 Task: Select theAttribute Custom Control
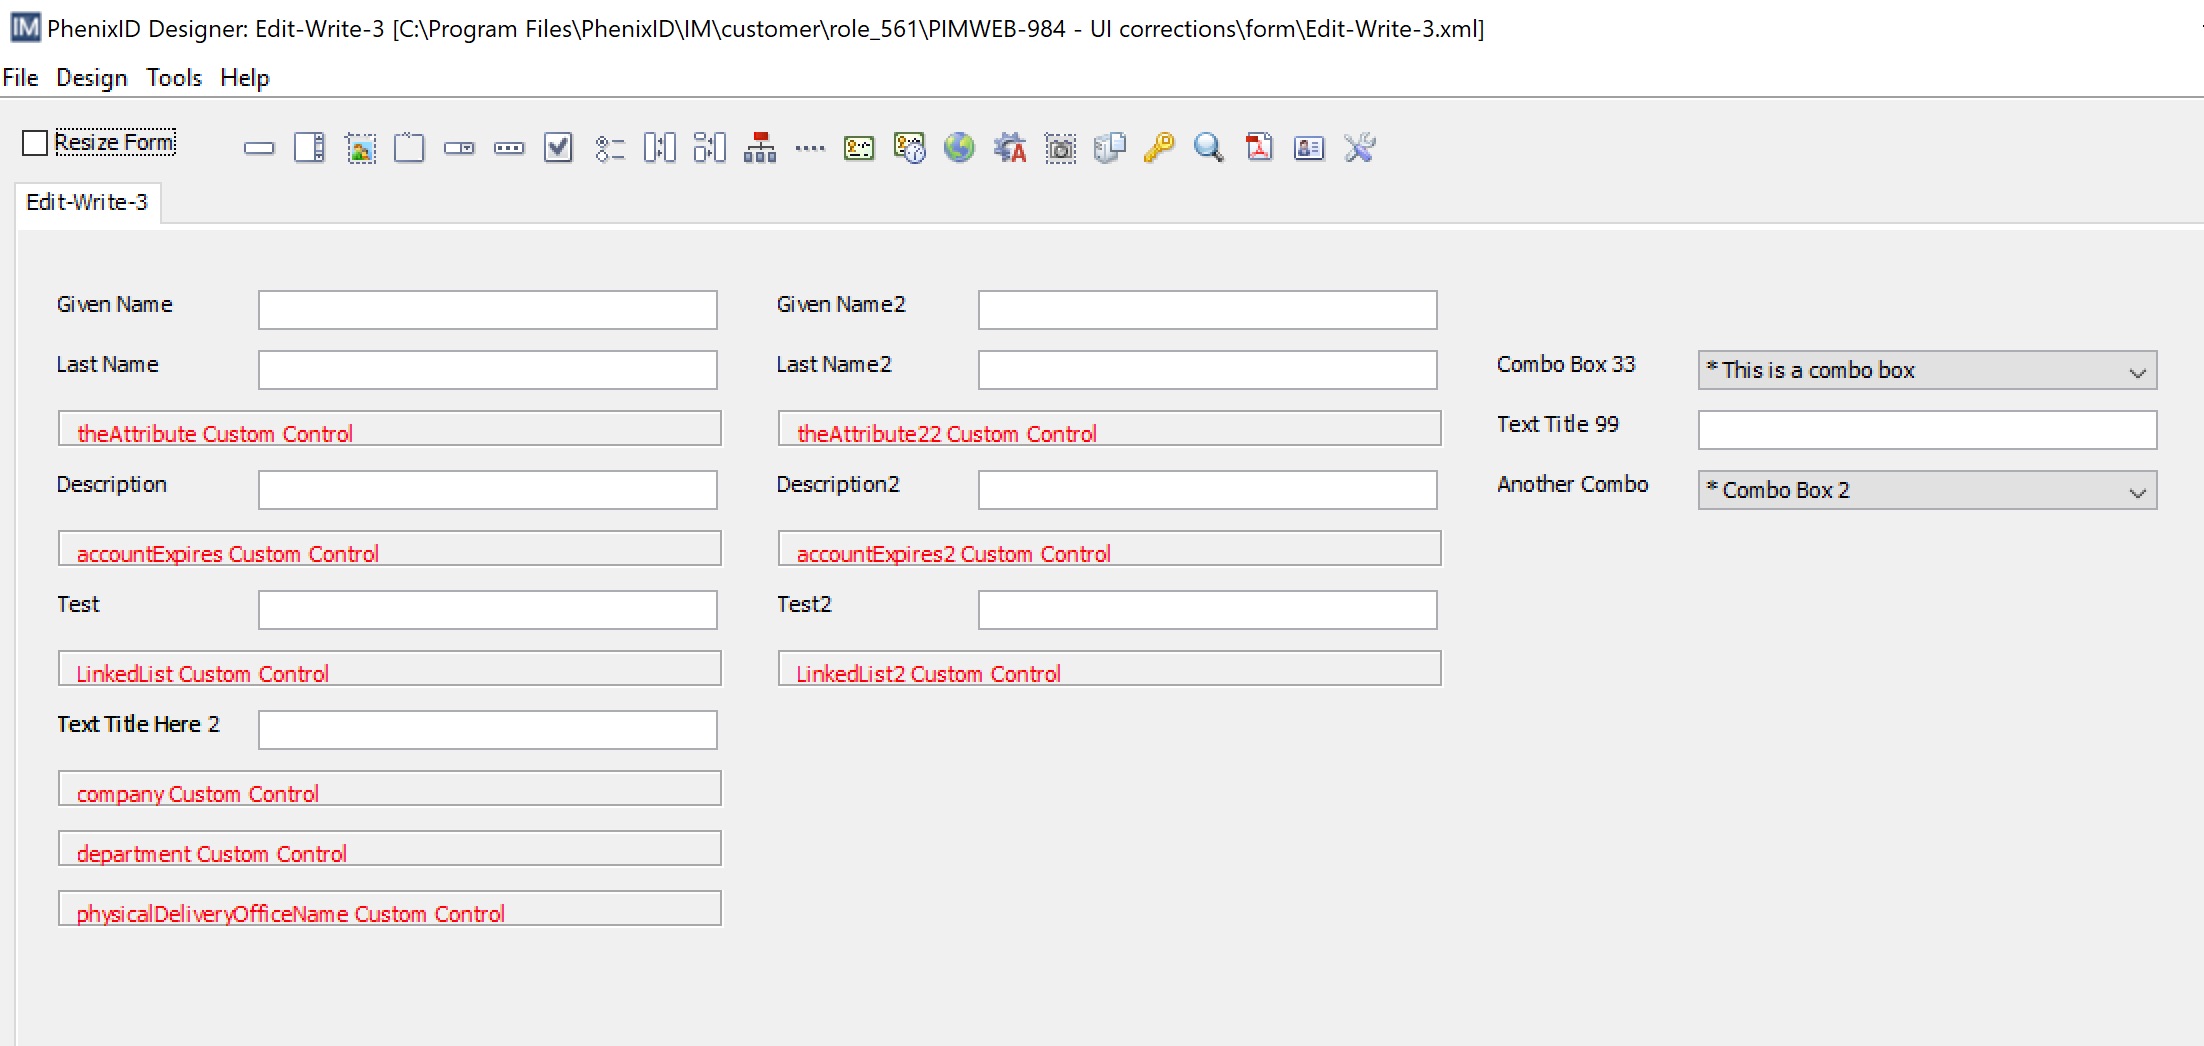click(390, 429)
